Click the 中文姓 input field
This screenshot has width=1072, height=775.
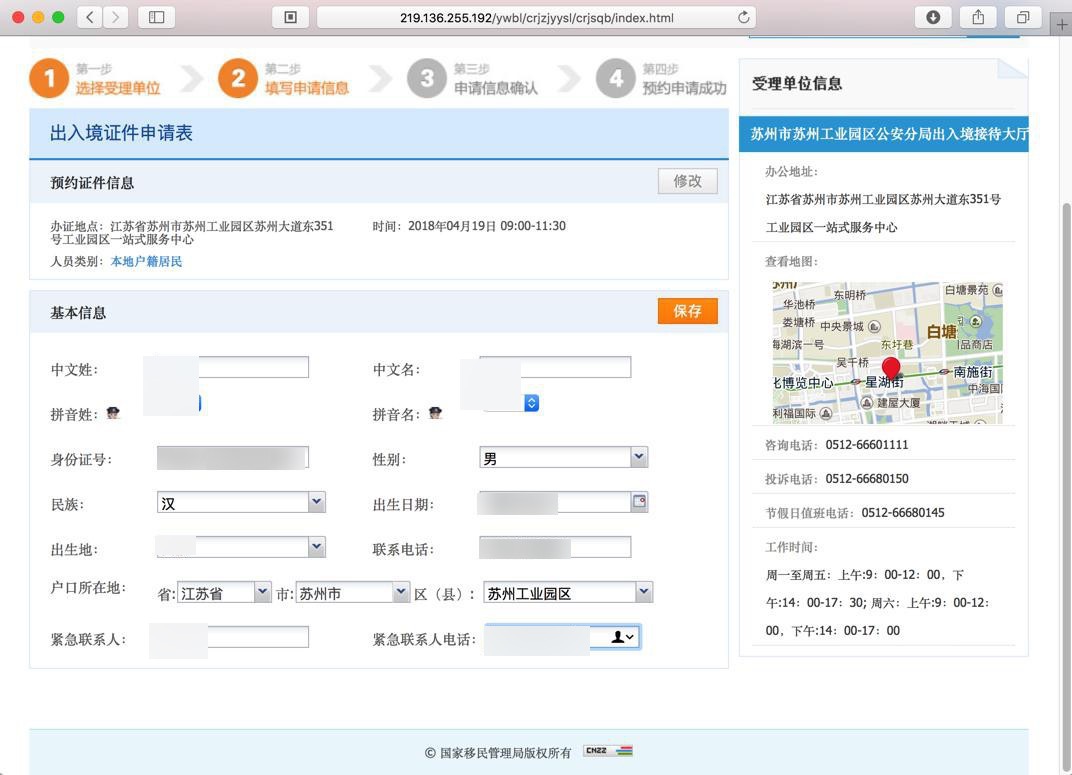(232, 367)
